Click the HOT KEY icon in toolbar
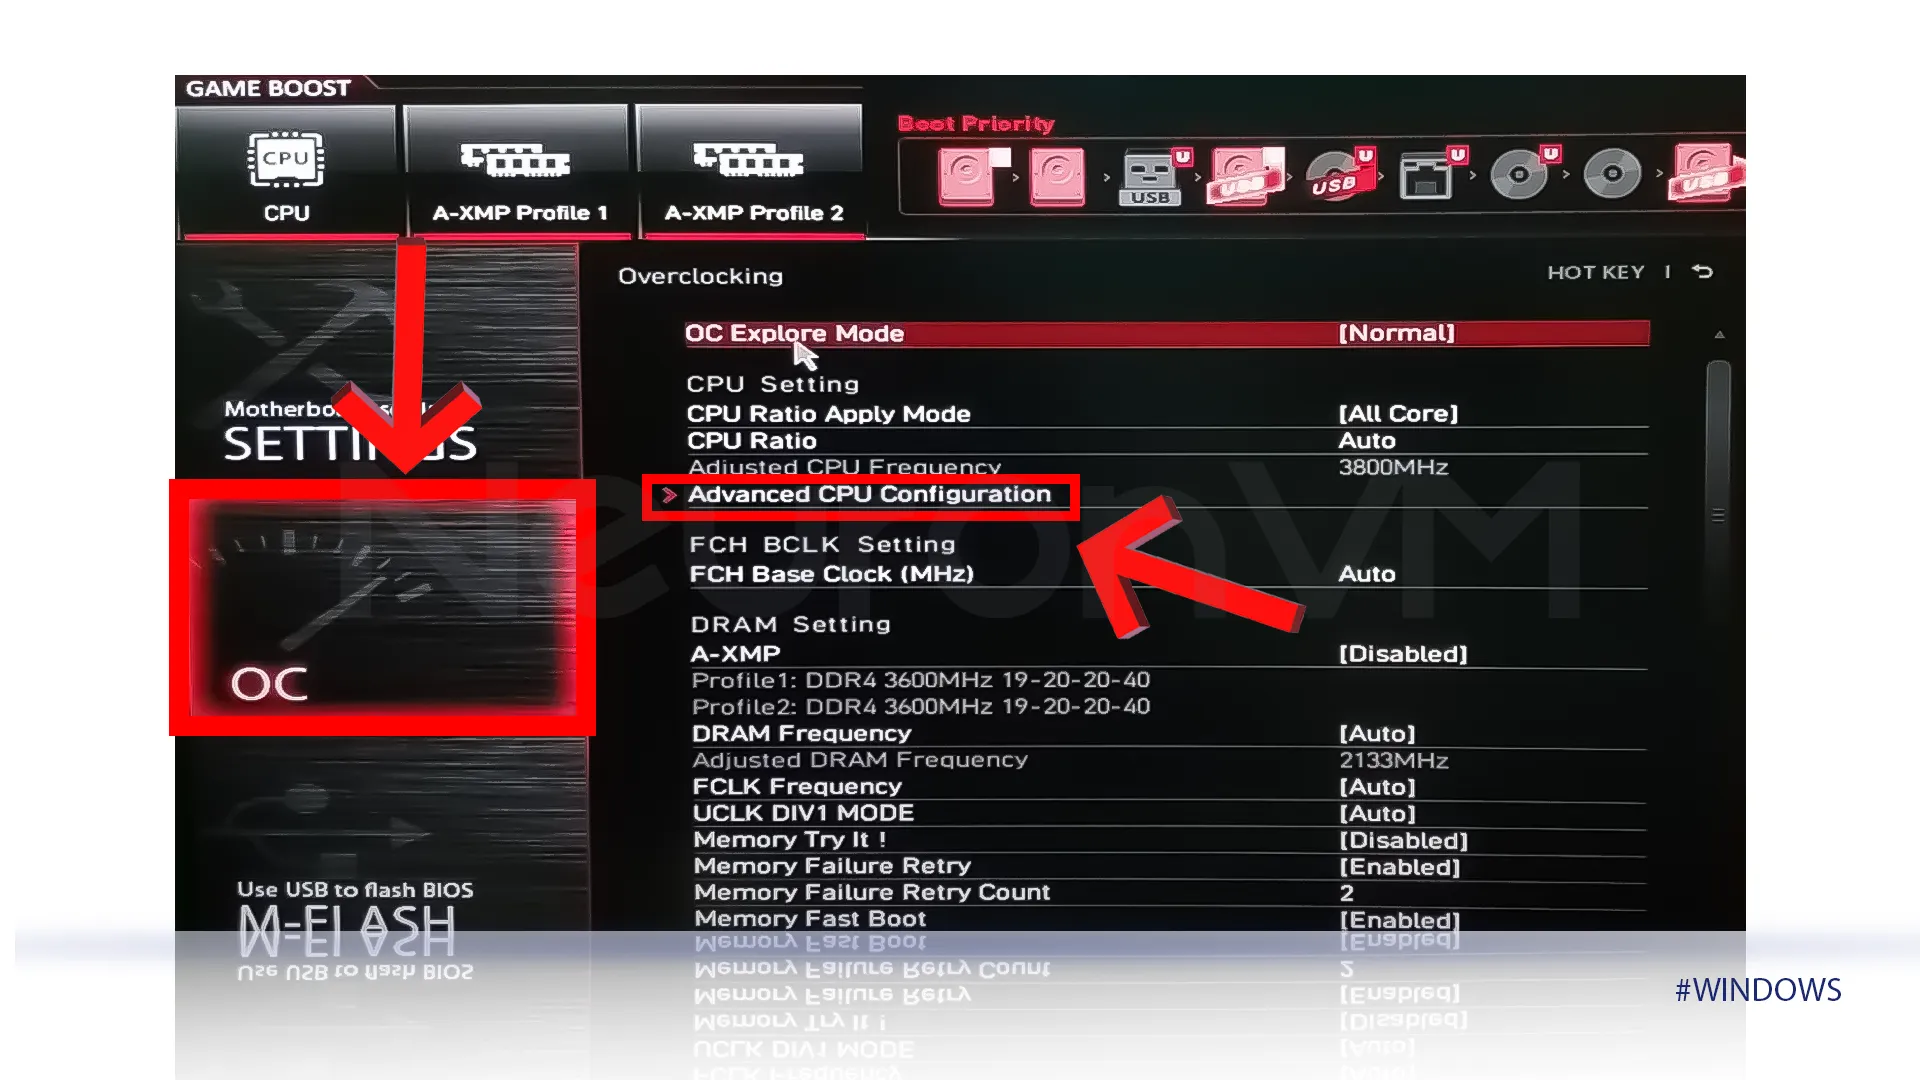The height and width of the screenshot is (1080, 1920). click(1596, 272)
